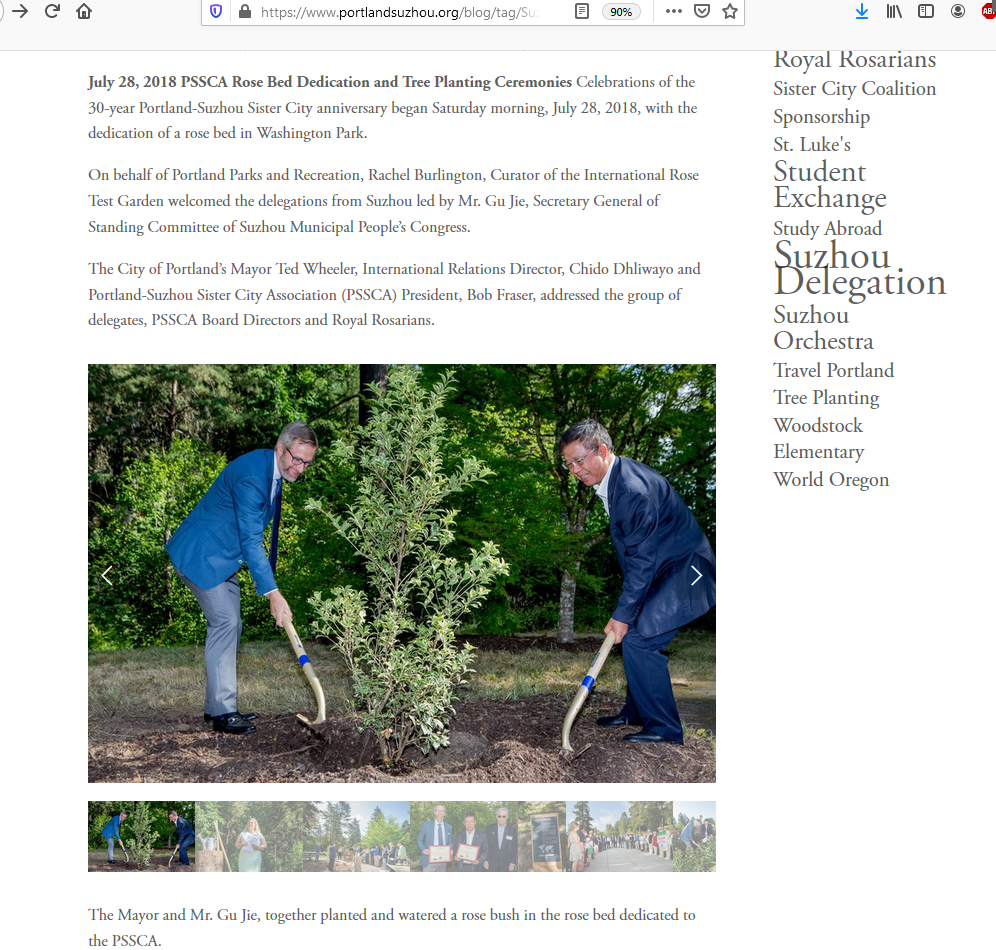This screenshot has height=950, width=996.
Task: Open the downloads arrow icon
Action: click(862, 11)
